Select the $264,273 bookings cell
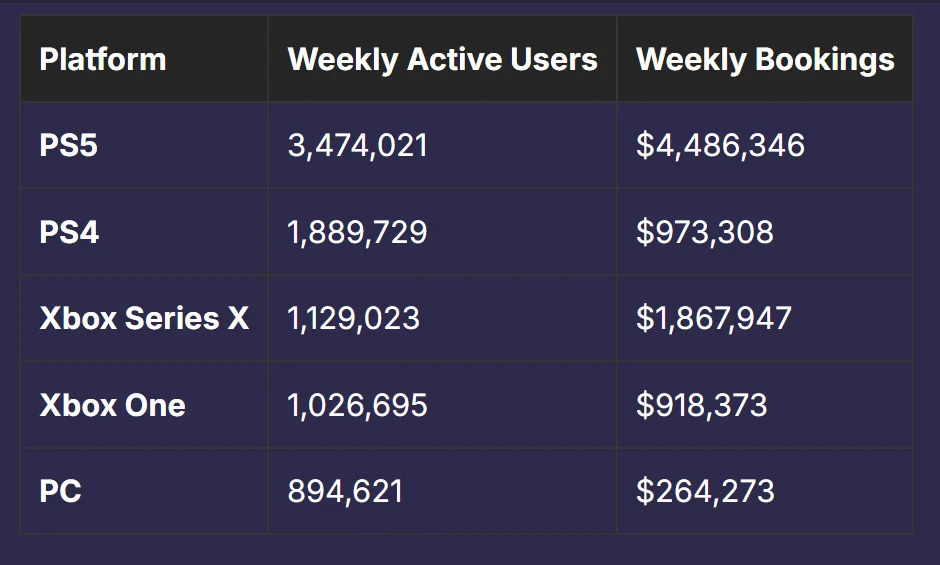940x565 pixels. pyautogui.click(x=705, y=491)
